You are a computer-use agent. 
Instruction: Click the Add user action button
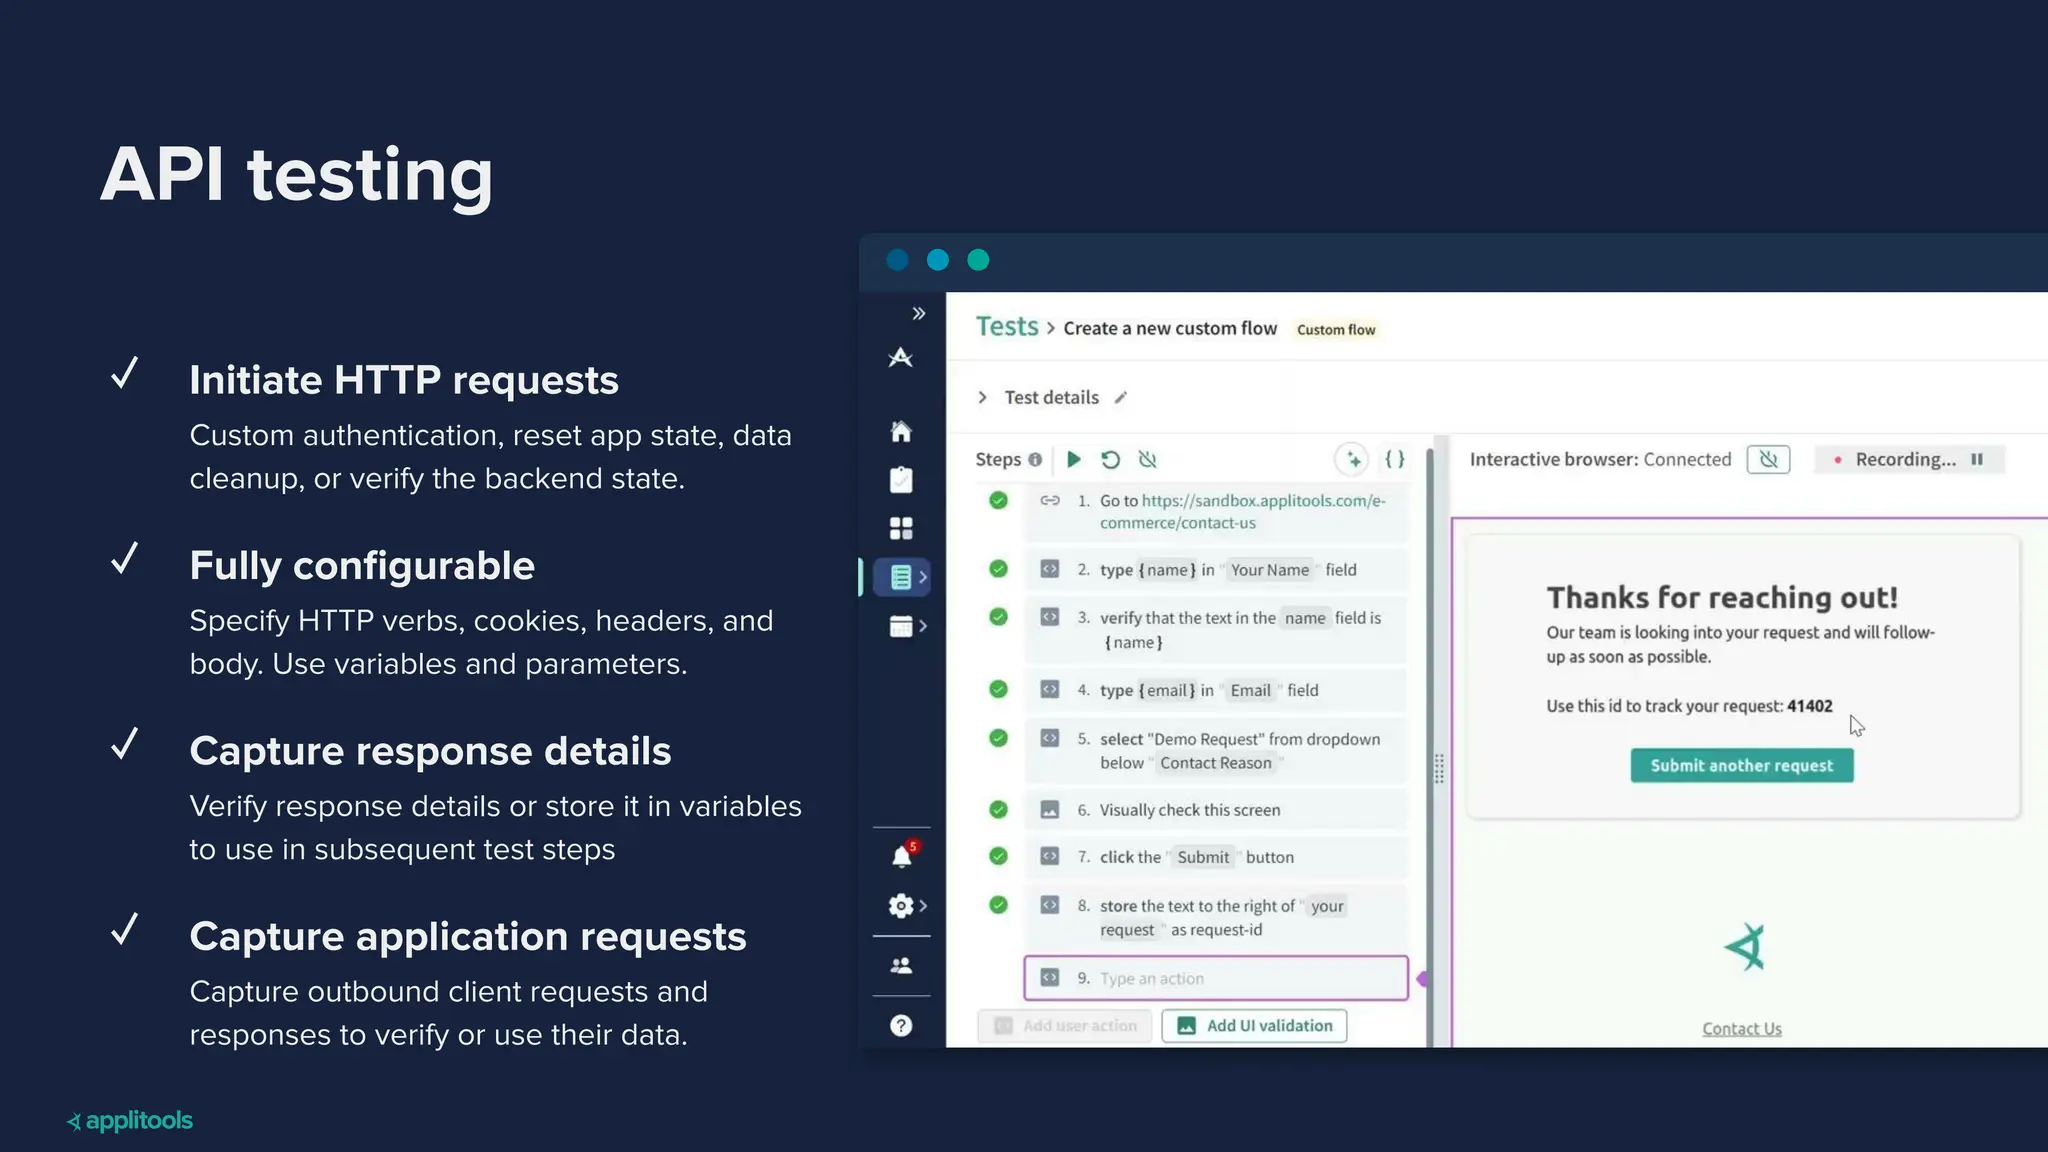point(1065,1026)
